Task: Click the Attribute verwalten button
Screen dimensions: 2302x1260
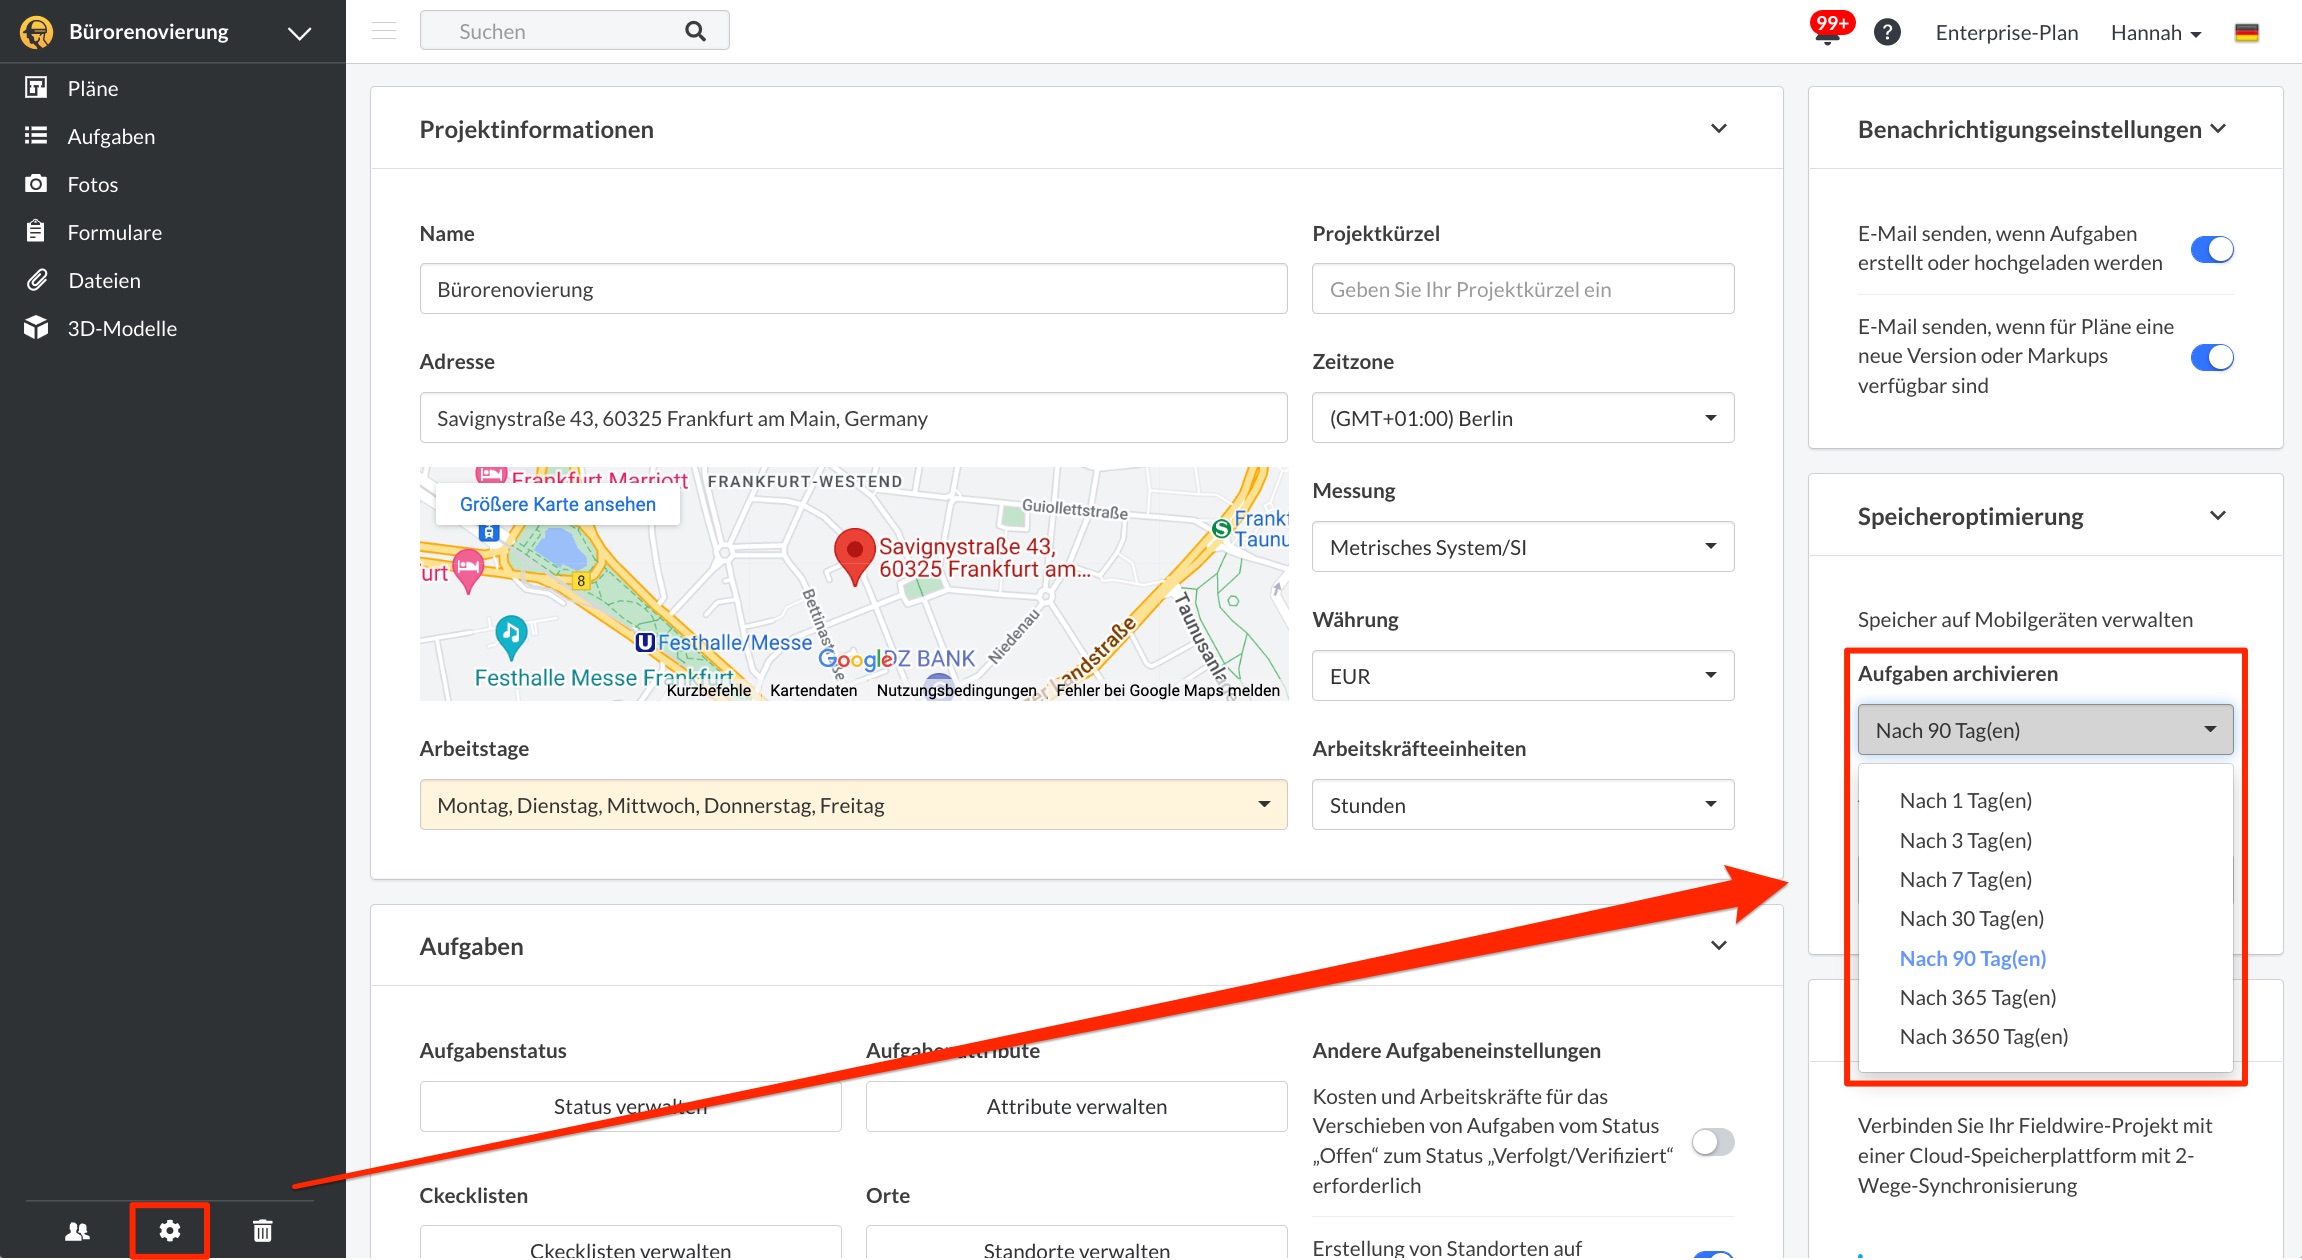Action: pos(1076,1107)
